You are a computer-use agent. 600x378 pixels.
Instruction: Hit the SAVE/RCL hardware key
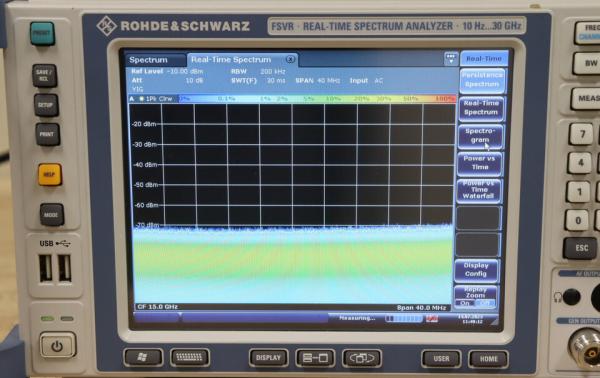point(45,75)
